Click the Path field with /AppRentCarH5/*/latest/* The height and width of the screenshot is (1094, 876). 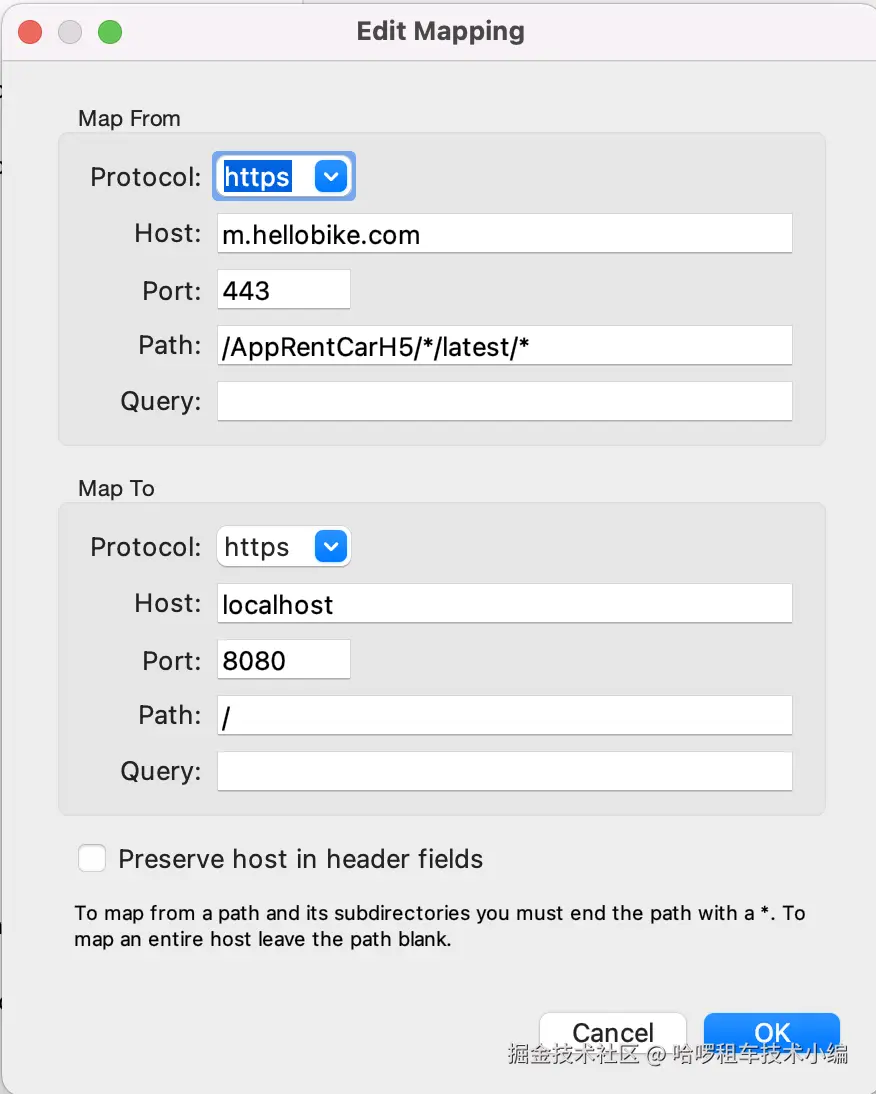[x=504, y=346]
